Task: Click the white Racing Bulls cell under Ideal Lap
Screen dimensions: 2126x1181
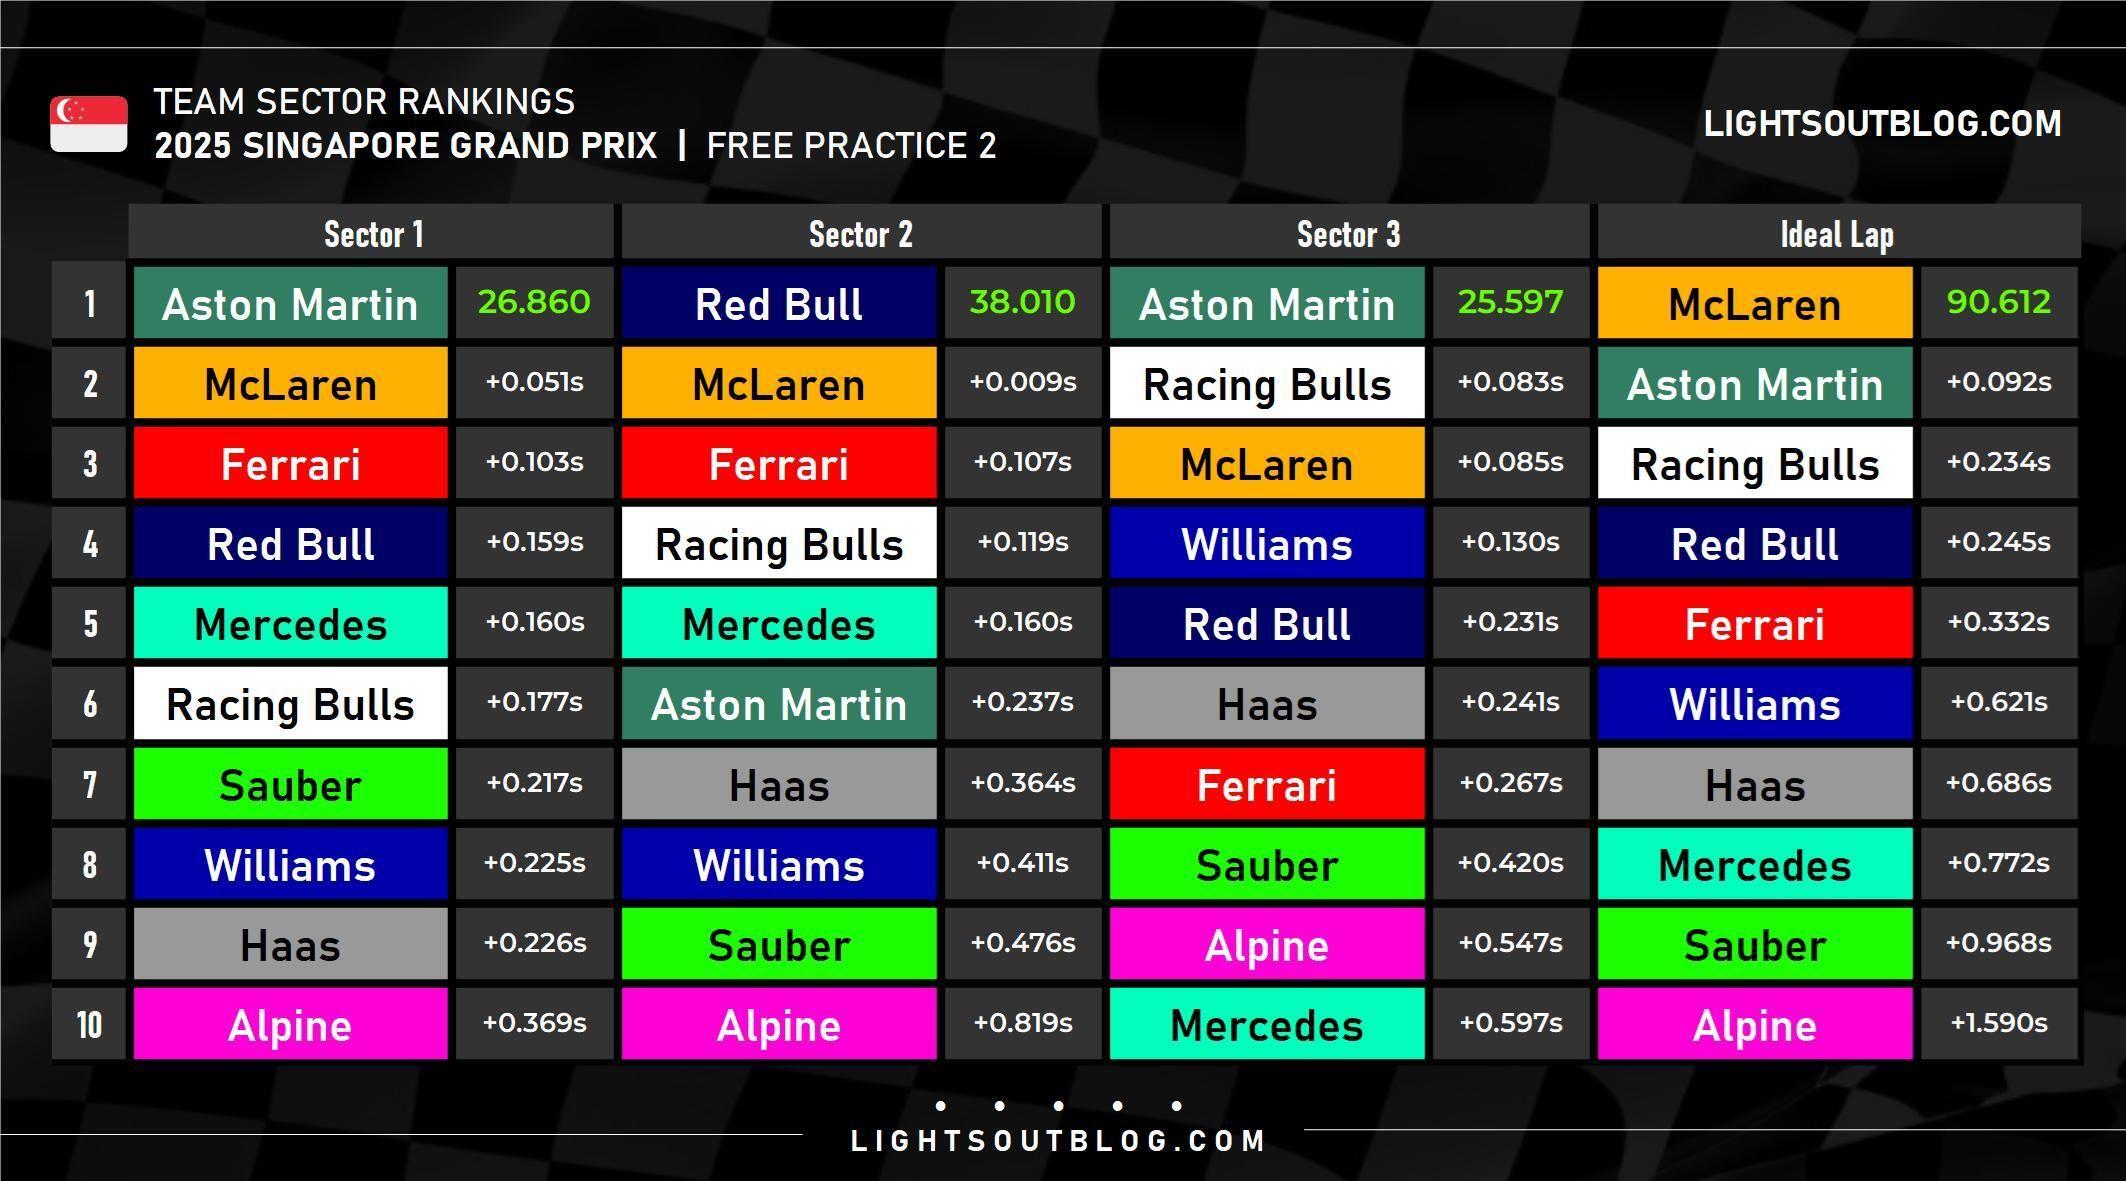Action: click(1754, 463)
